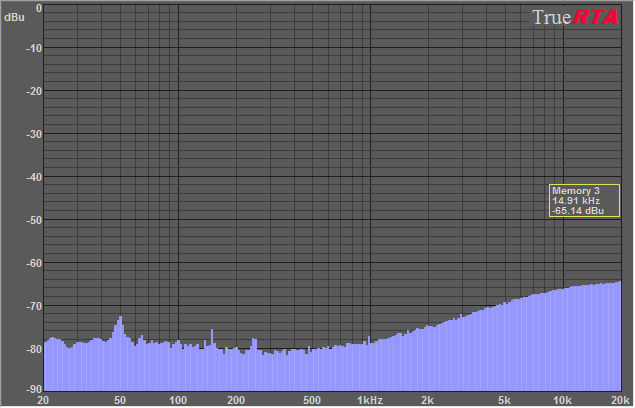635x408 pixels.
Task: Click the 'dBu' axis unit label
Action: [x=14, y=17]
